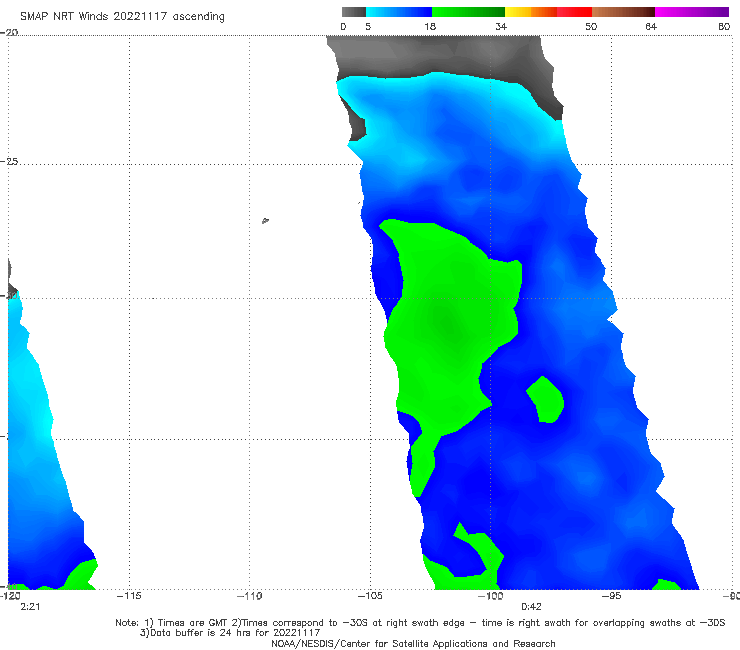The height and width of the screenshot is (650, 740).
Task: Select the magenta-purple segment of the color bar
Action: (692, 12)
